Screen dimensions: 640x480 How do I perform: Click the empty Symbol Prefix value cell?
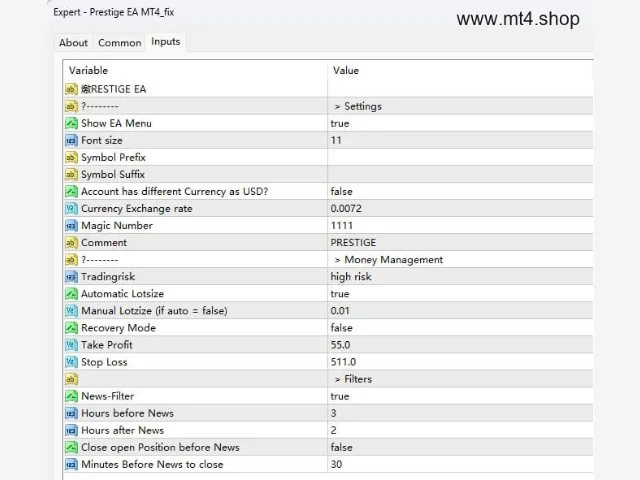point(460,158)
